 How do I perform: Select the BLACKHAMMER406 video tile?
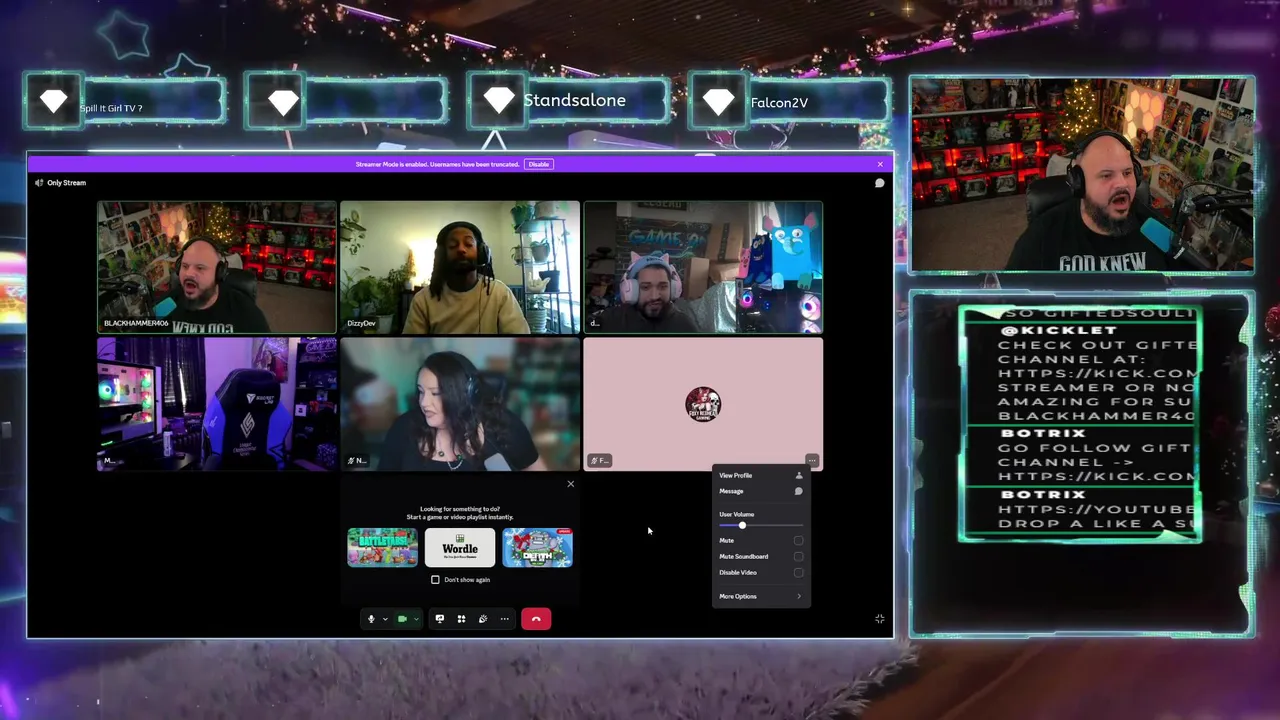(217, 267)
